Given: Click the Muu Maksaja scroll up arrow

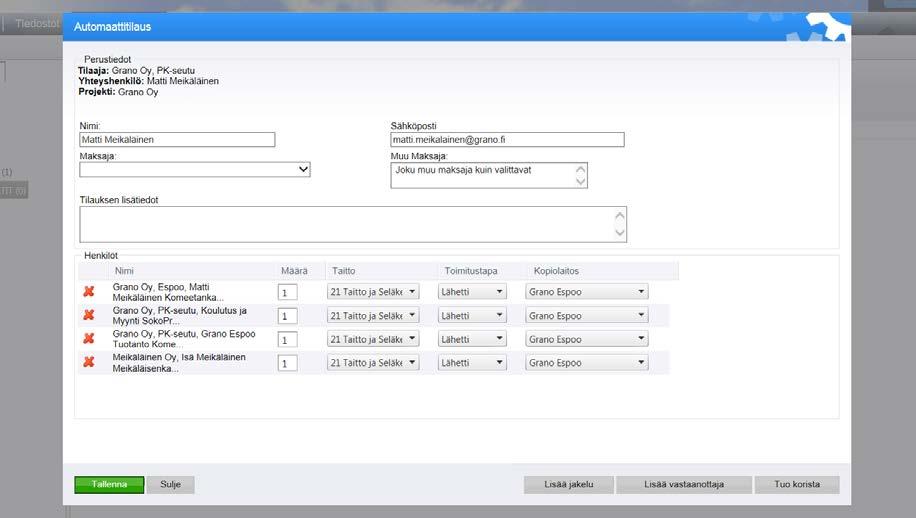Looking at the screenshot, I should tap(580, 169).
